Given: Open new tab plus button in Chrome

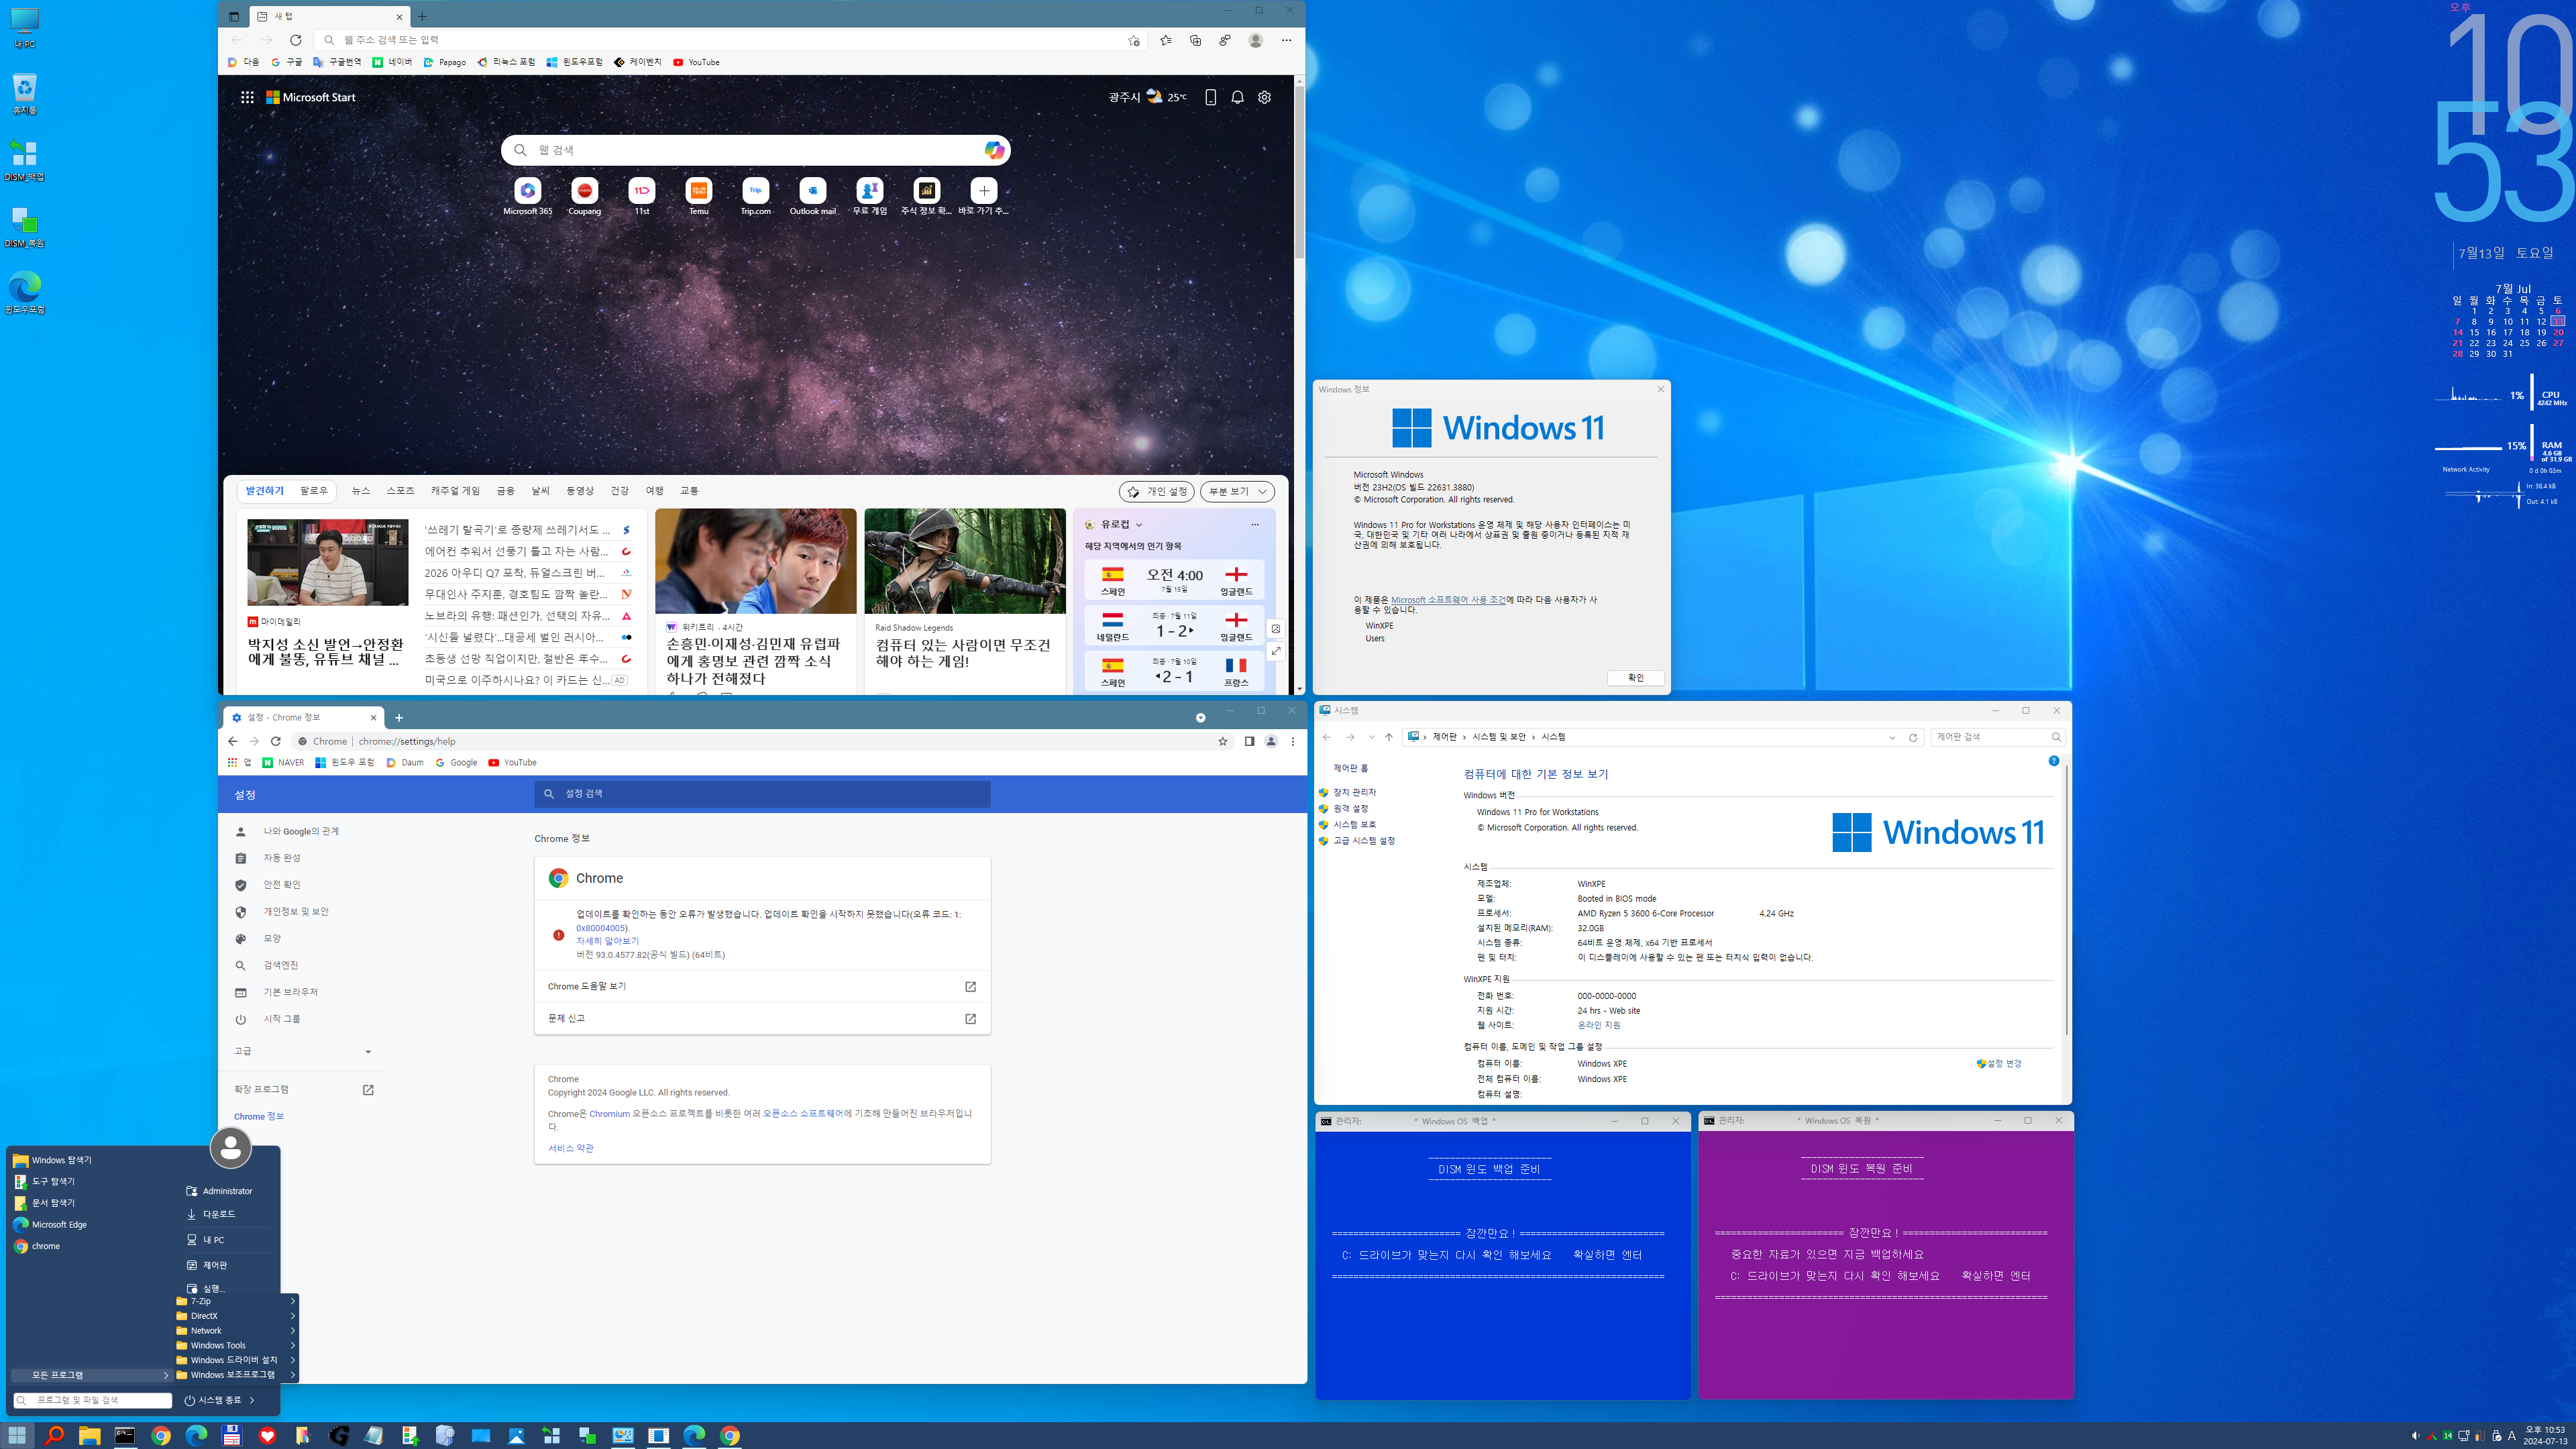Looking at the screenshot, I should click(399, 717).
